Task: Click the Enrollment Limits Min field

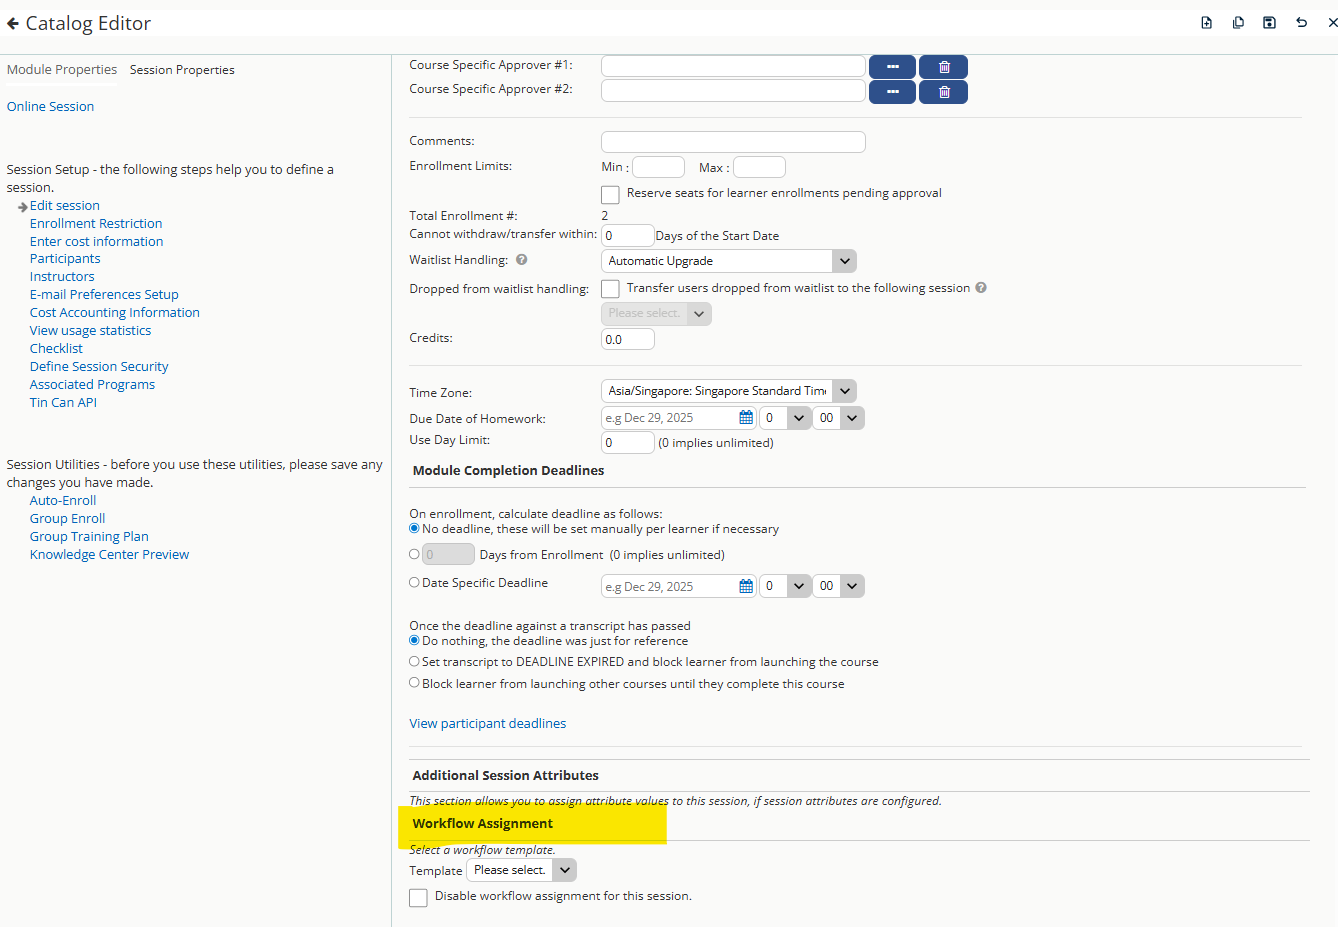Action: [x=658, y=167]
